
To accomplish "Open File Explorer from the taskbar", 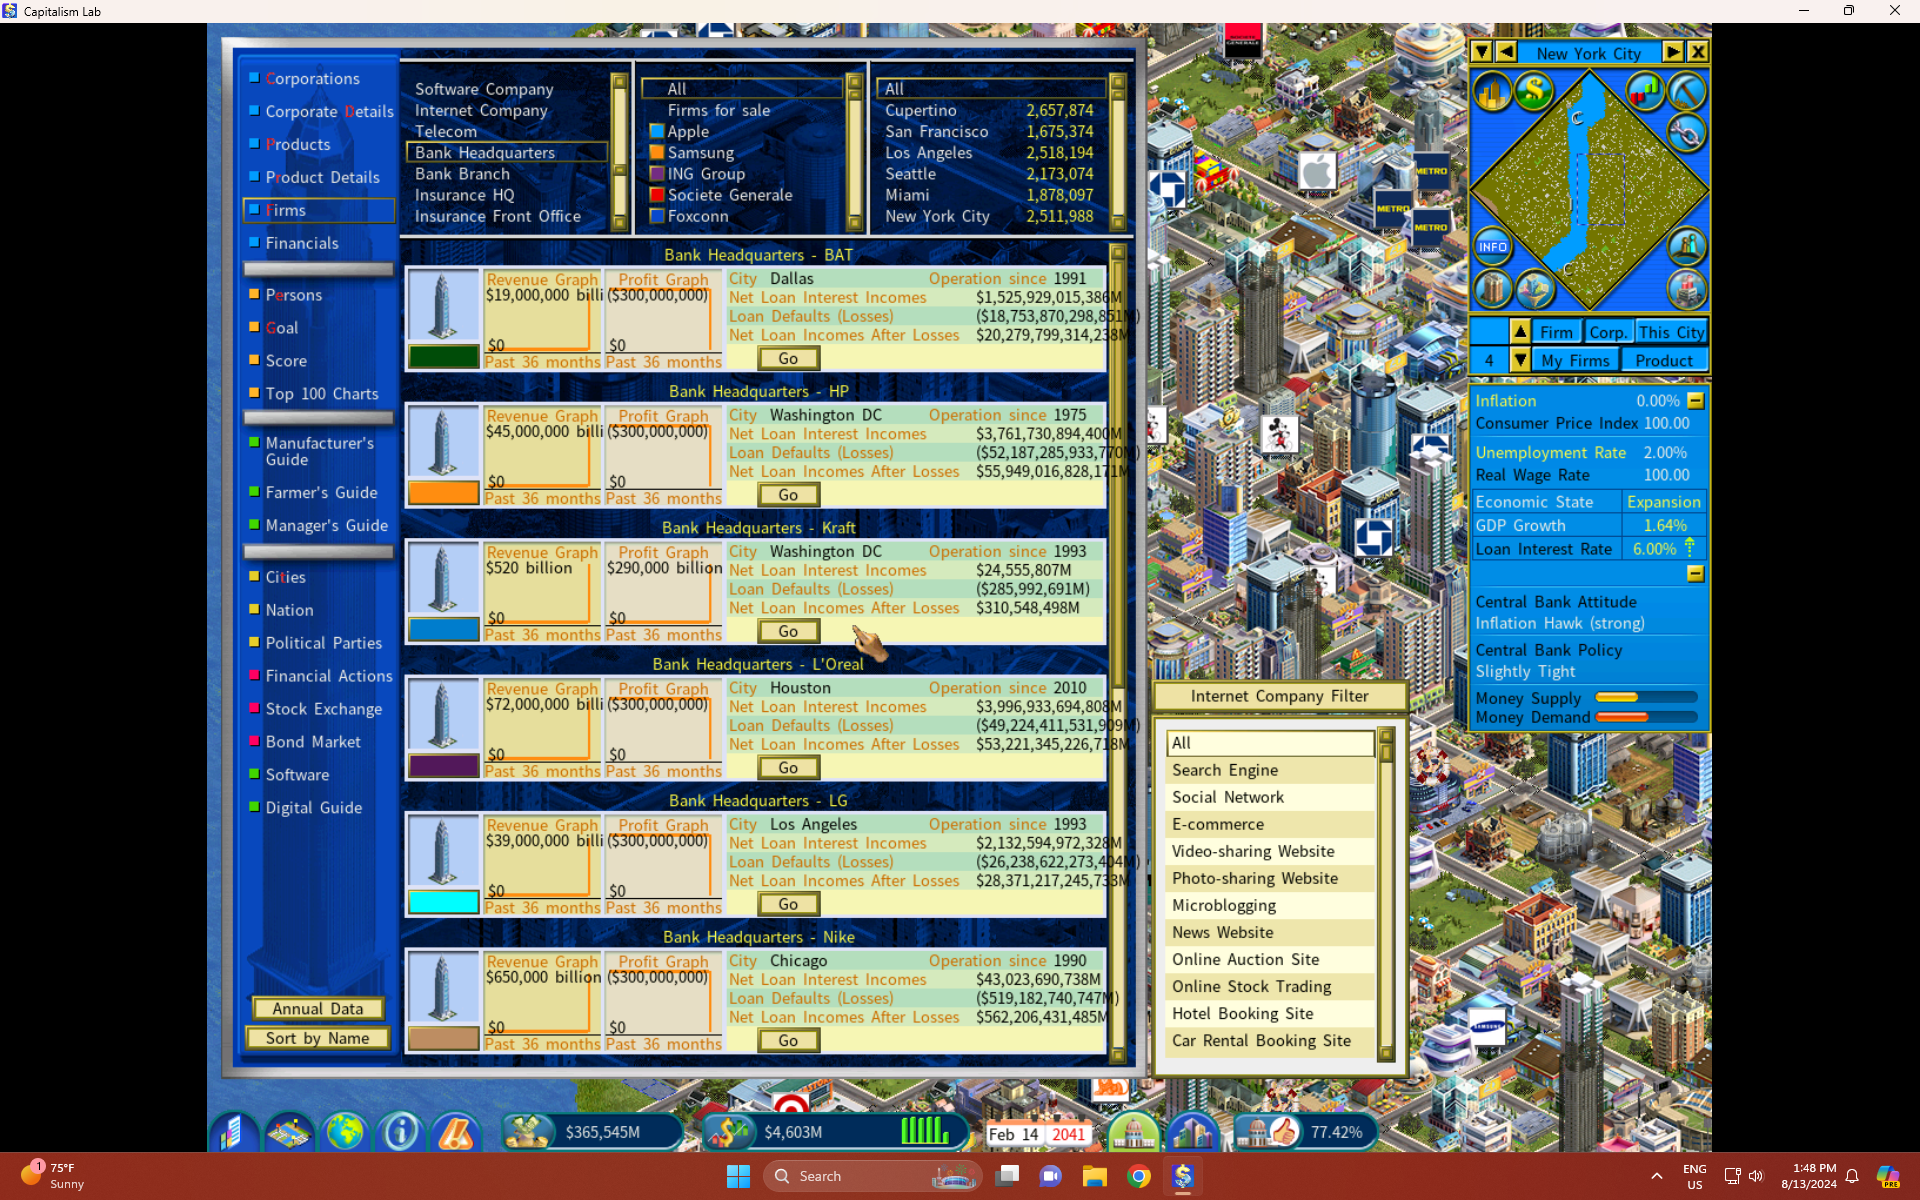I will click(1094, 1176).
